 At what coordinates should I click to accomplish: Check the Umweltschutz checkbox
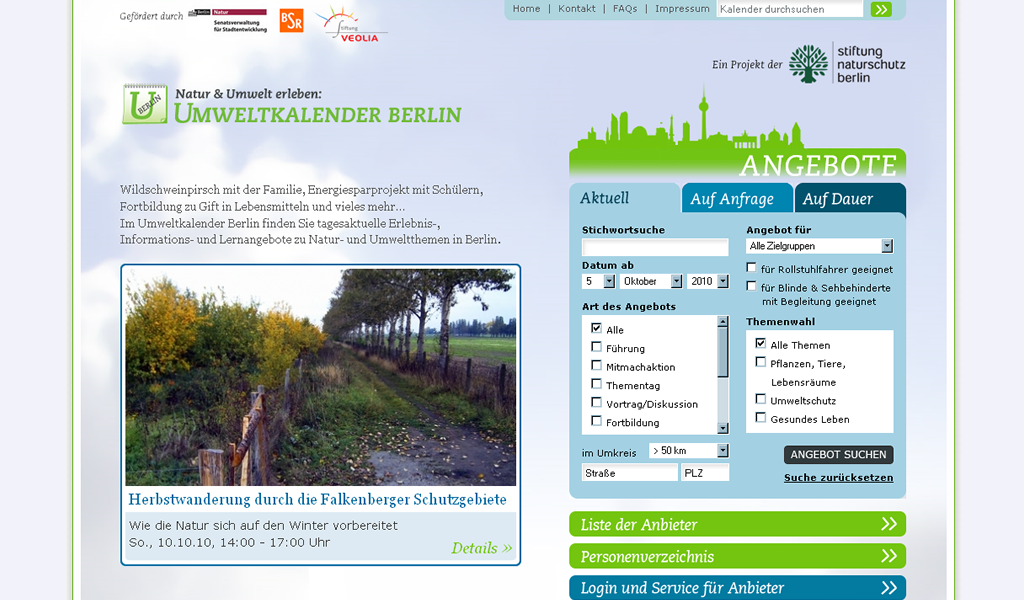761,399
